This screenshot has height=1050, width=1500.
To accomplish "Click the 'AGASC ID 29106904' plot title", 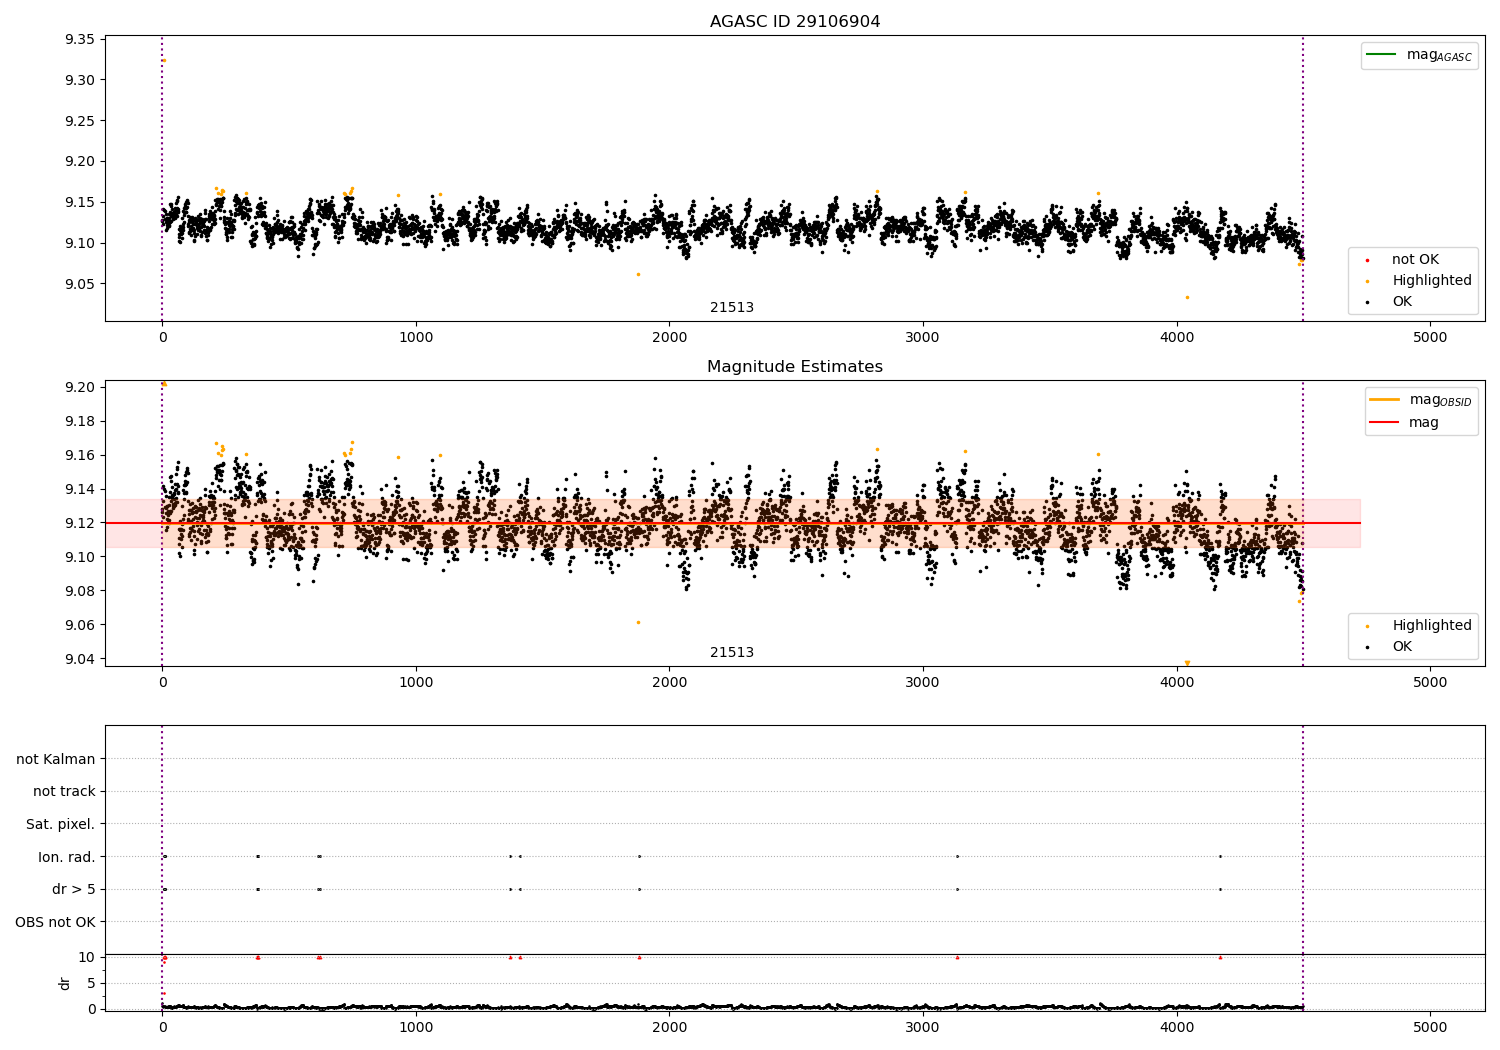I will click(795, 22).
